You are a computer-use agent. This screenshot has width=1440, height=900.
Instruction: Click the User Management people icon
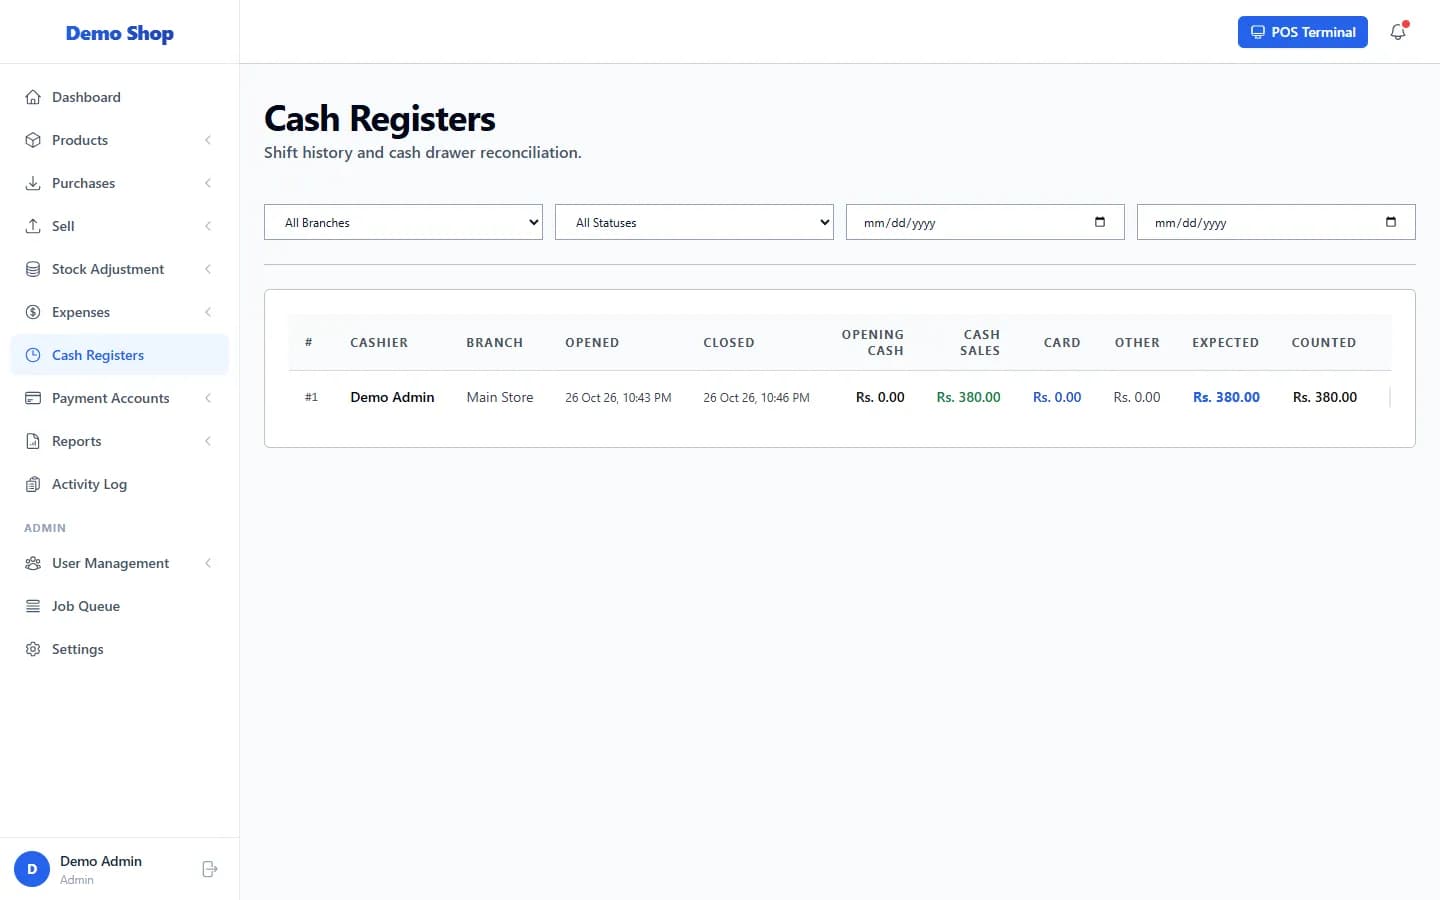pyautogui.click(x=33, y=563)
